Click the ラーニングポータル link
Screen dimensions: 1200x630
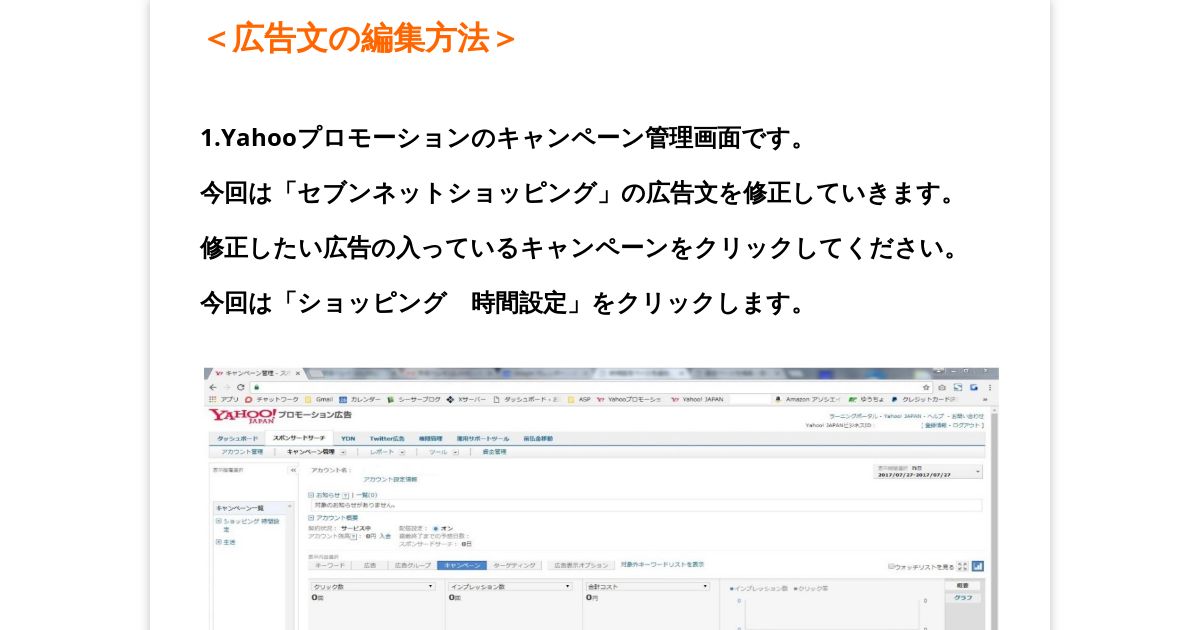pyautogui.click(x=854, y=416)
